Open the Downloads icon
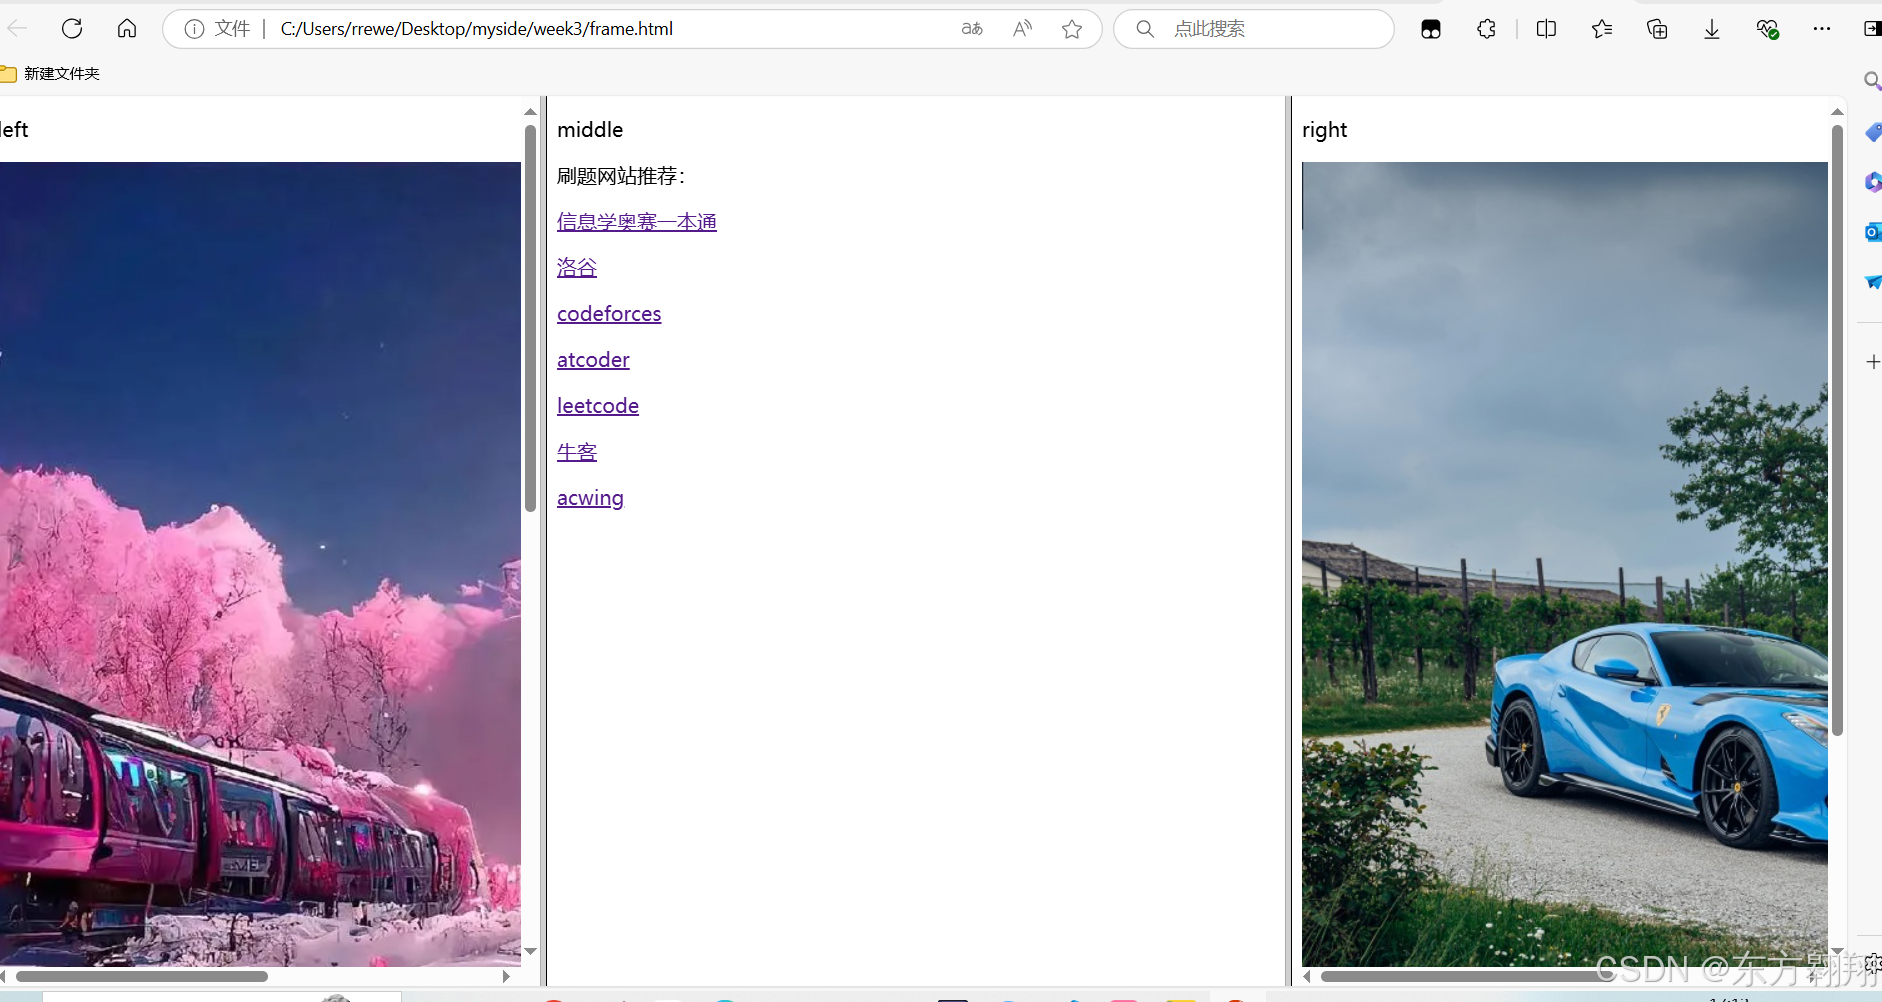The image size is (1882, 1002). pos(1712,29)
